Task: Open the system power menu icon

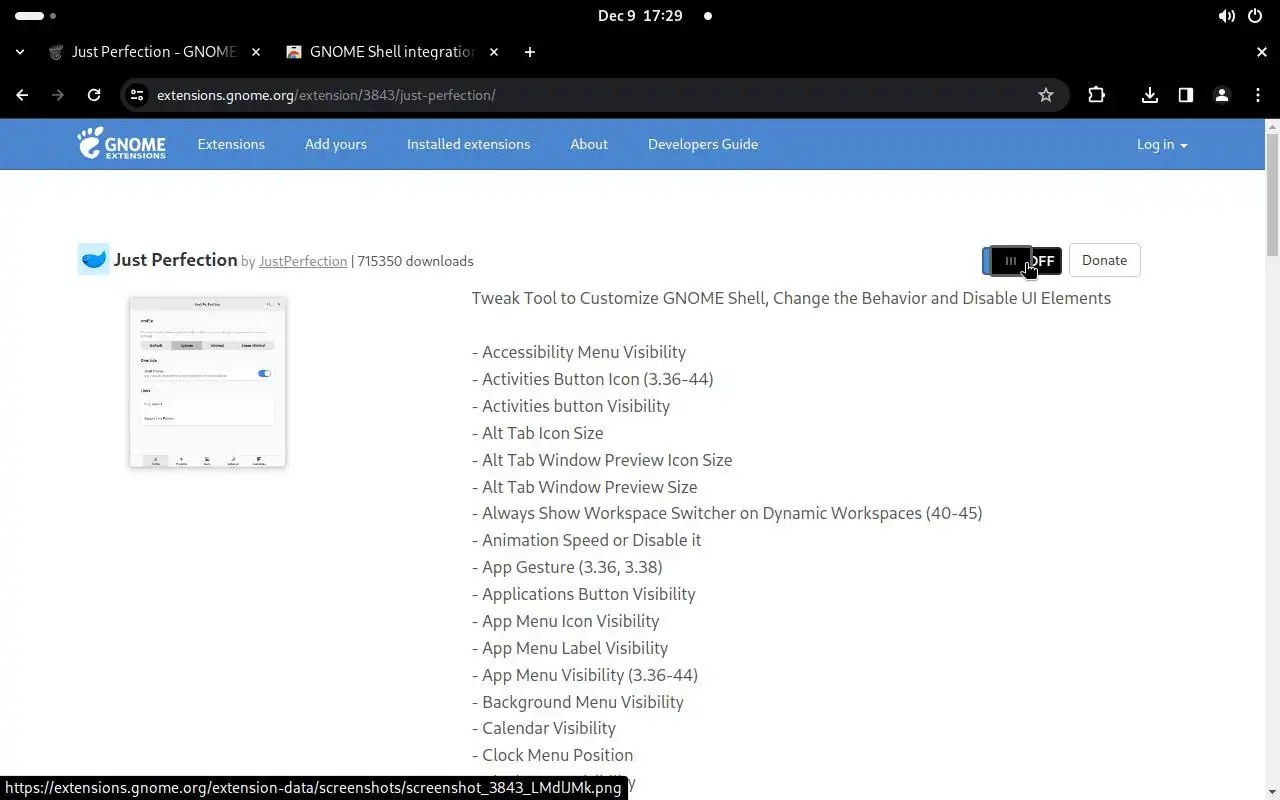Action: tap(1256, 16)
